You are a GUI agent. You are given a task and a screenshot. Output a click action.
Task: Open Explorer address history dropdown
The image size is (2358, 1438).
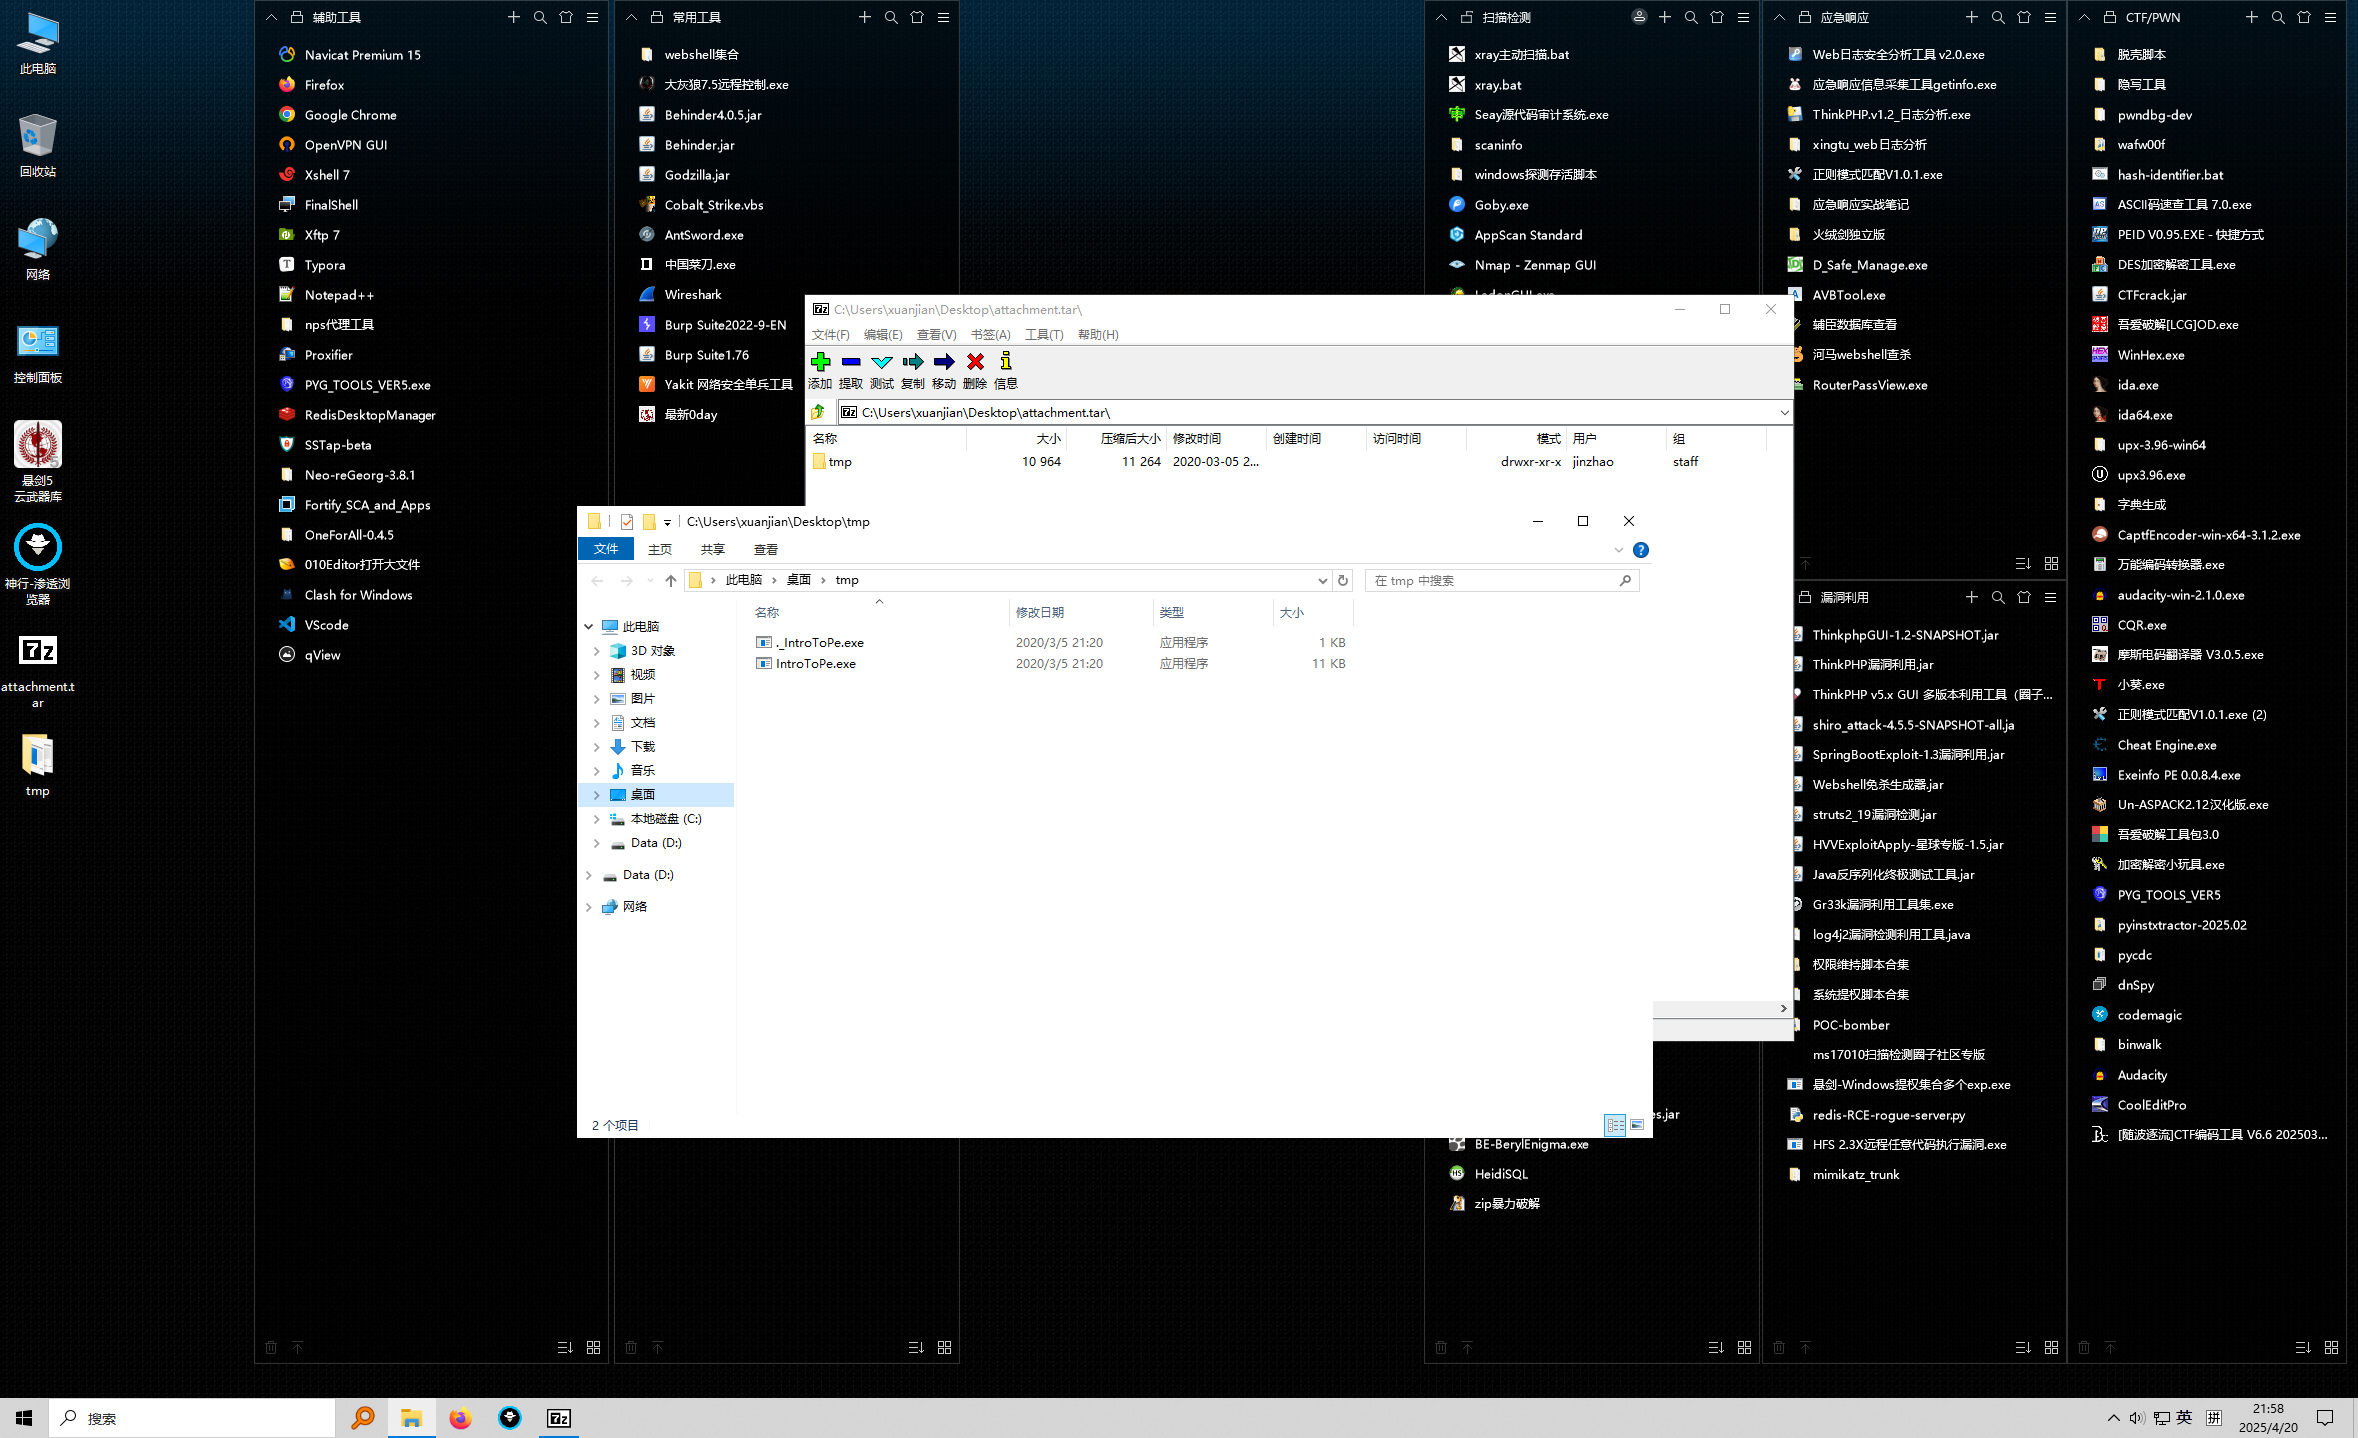coord(1322,580)
